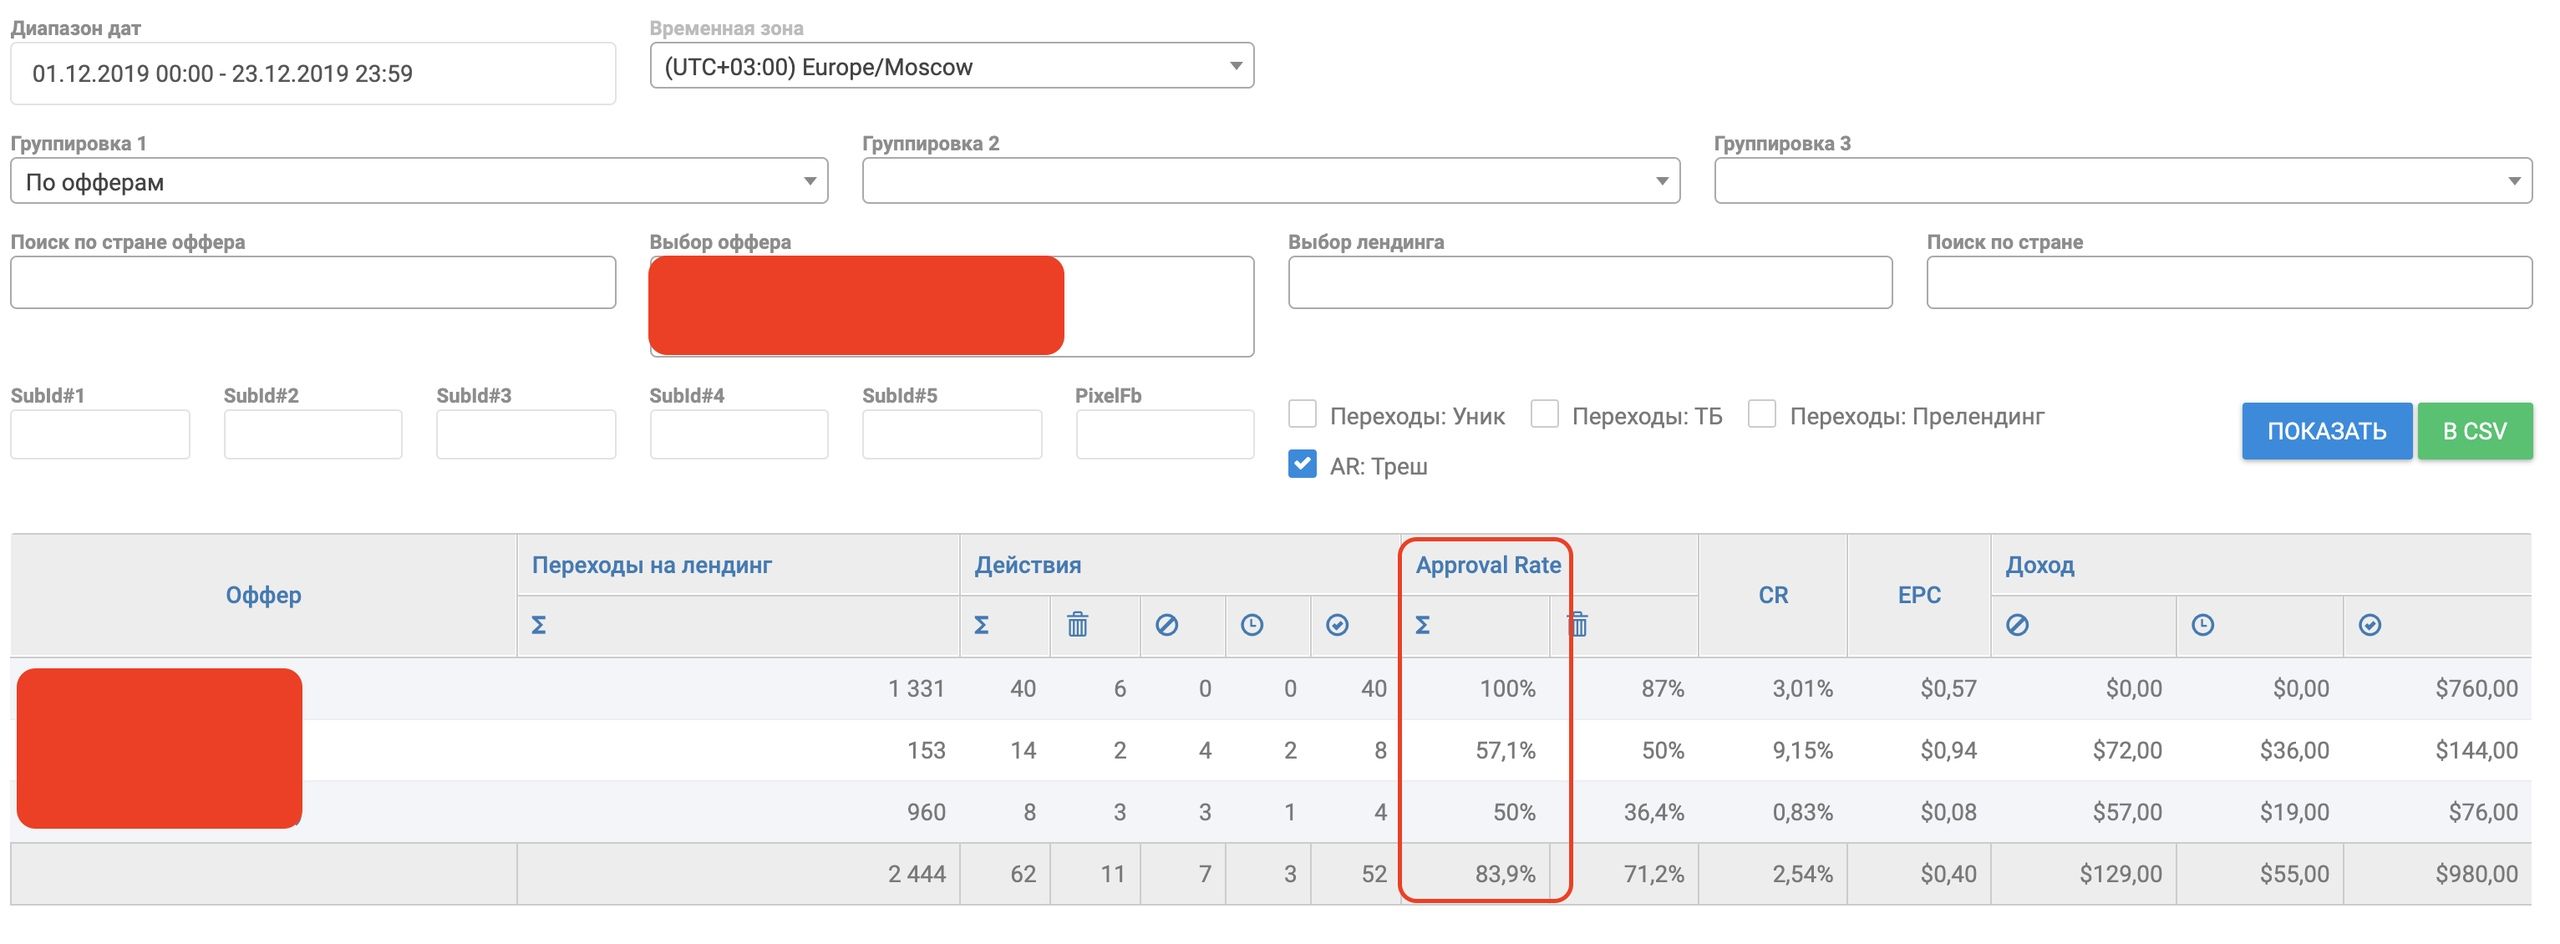Sort by pending income clock icon under Доход
The image size is (2560, 944).
click(2202, 625)
